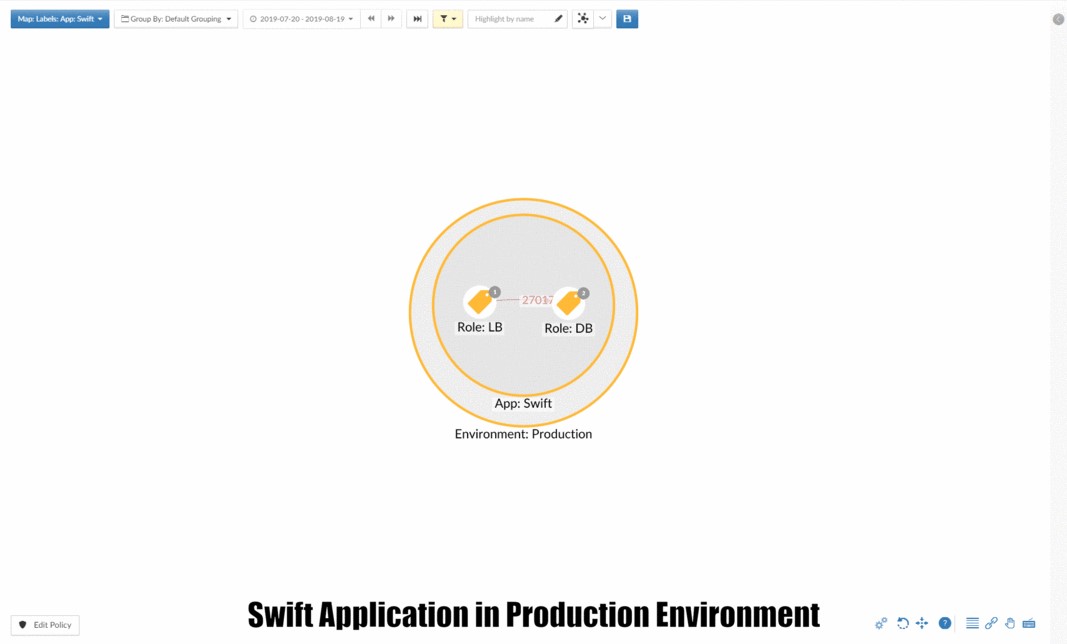Open the Map: Labels: App: Swift dropdown
The height and width of the screenshot is (644, 1067).
point(60,19)
